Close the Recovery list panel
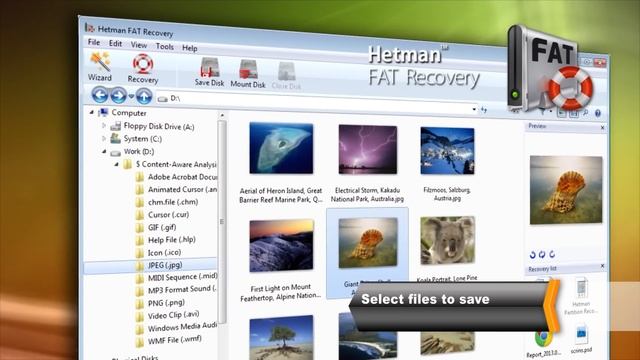 [602, 266]
